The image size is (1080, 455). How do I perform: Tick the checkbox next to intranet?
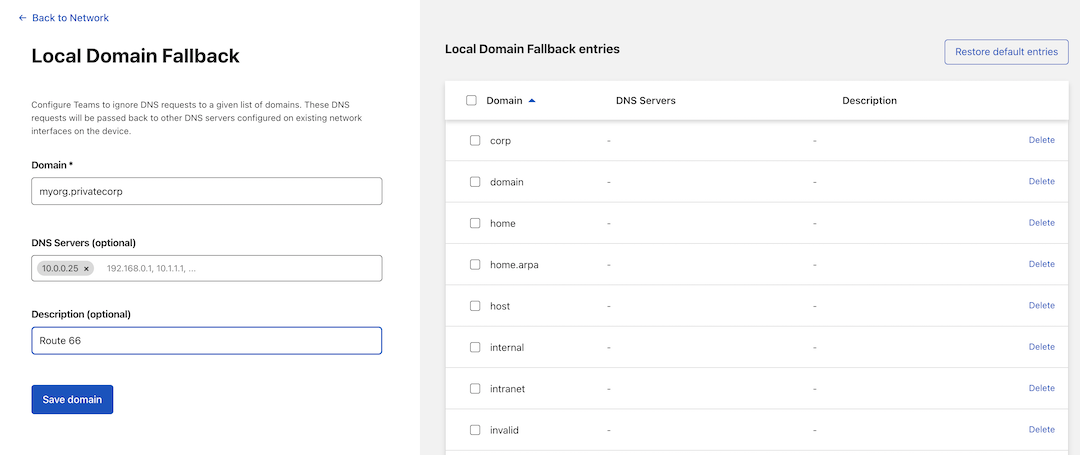click(475, 389)
